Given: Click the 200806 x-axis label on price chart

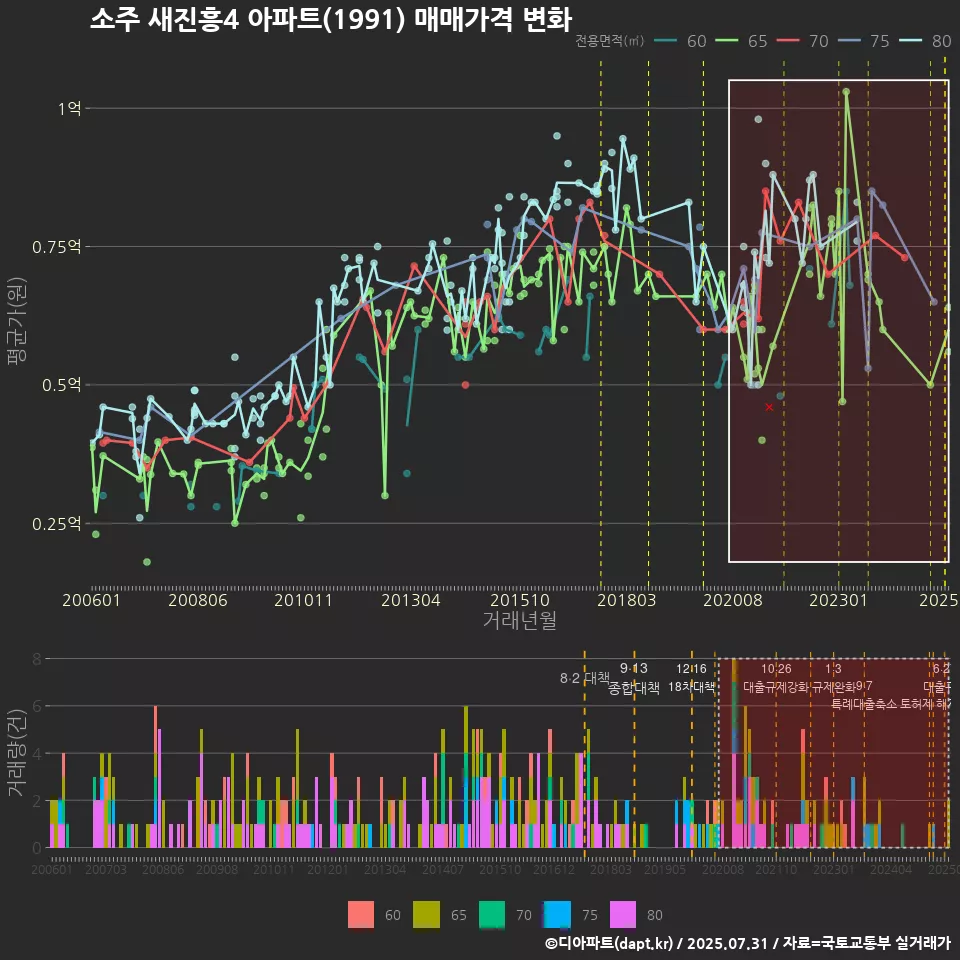Looking at the screenshot, I should [x=198, y=600].
